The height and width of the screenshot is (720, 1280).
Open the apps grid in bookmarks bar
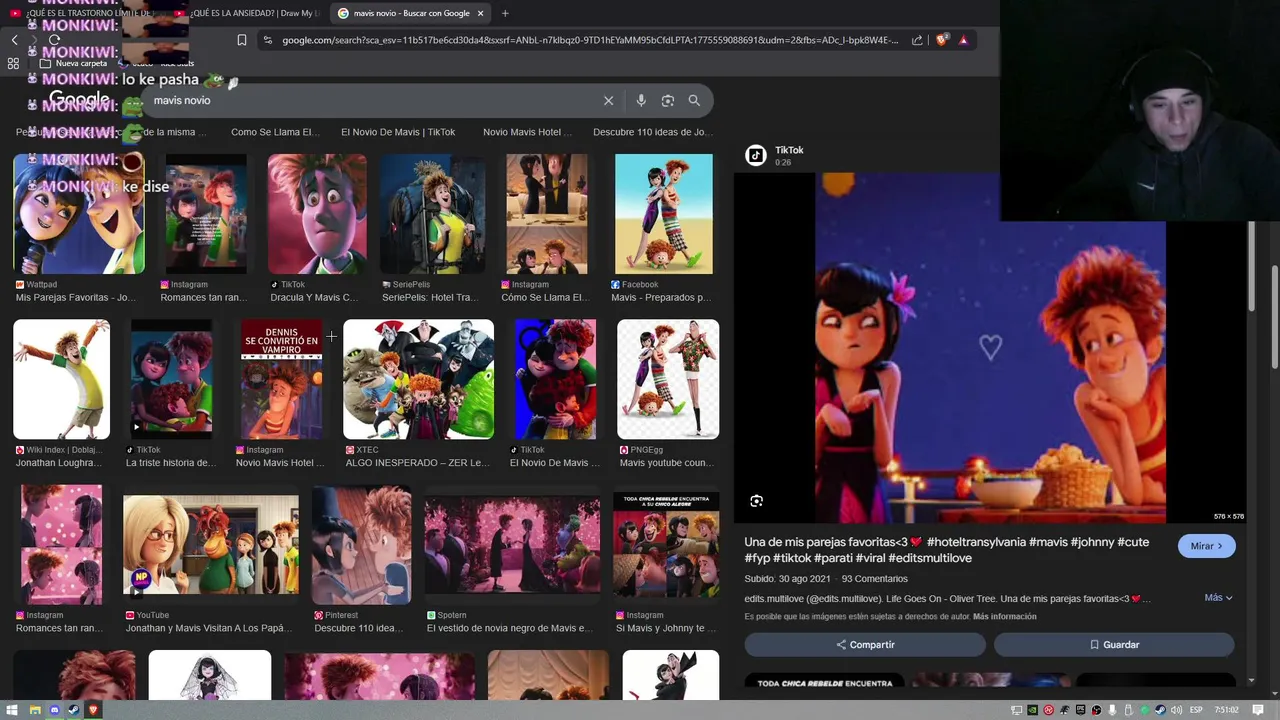coord(13,63)
